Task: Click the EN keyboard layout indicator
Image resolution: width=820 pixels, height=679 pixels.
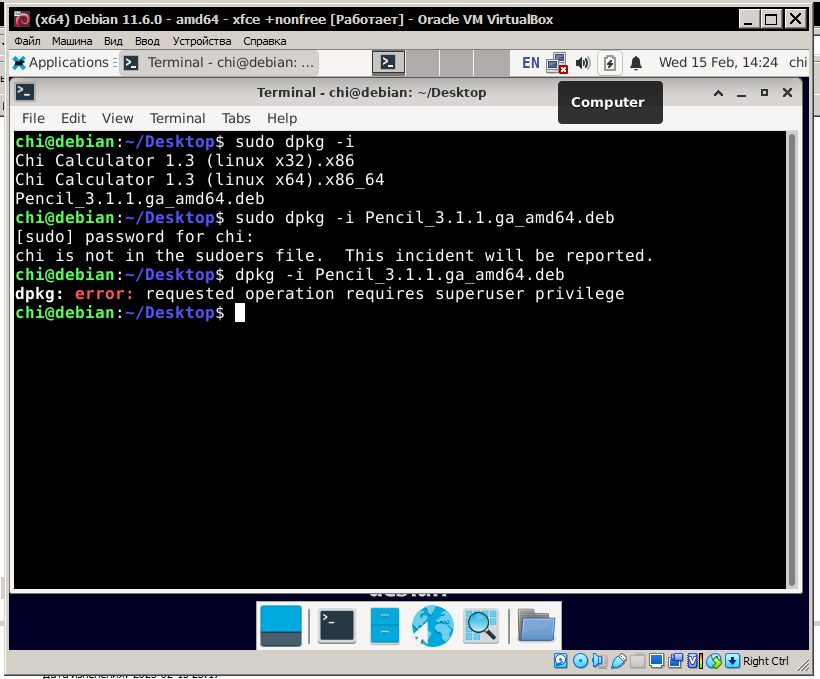Action: [530, 63]
